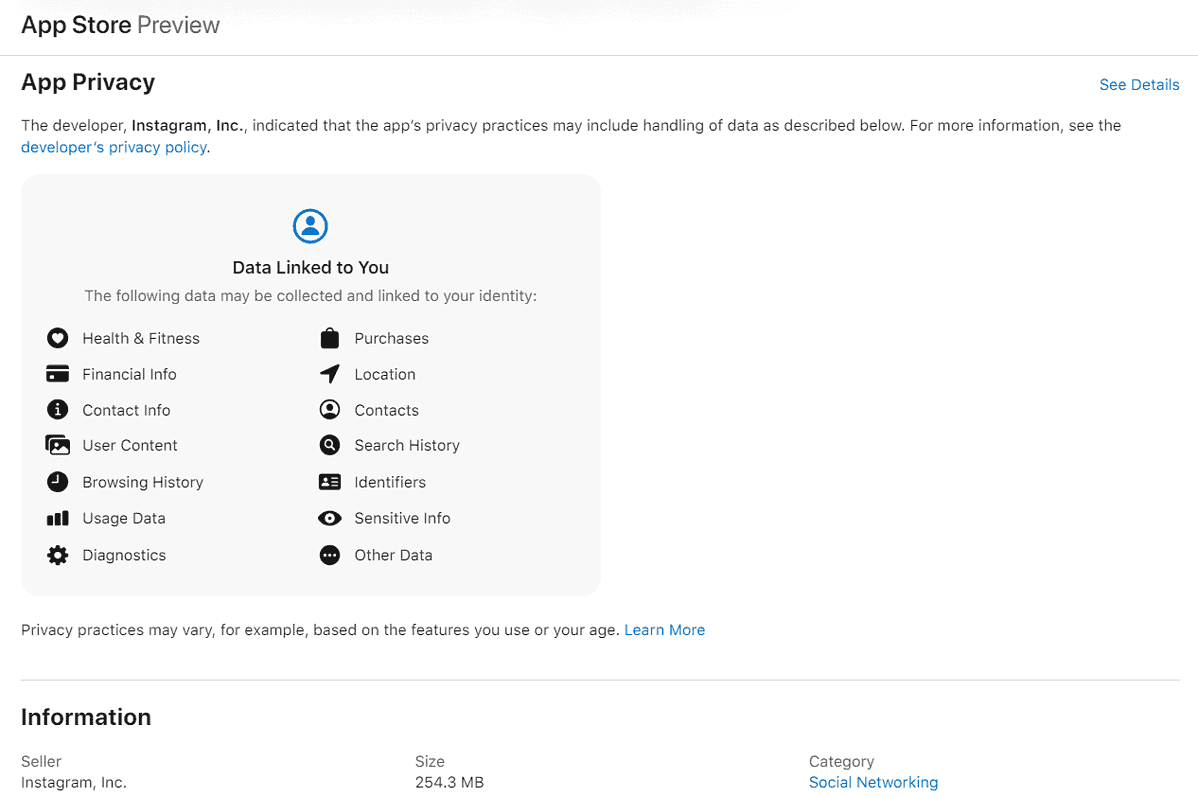Click the bold Instagram, Inc. developer name
Screen dimensions: 1198x797
coord(187,125)
